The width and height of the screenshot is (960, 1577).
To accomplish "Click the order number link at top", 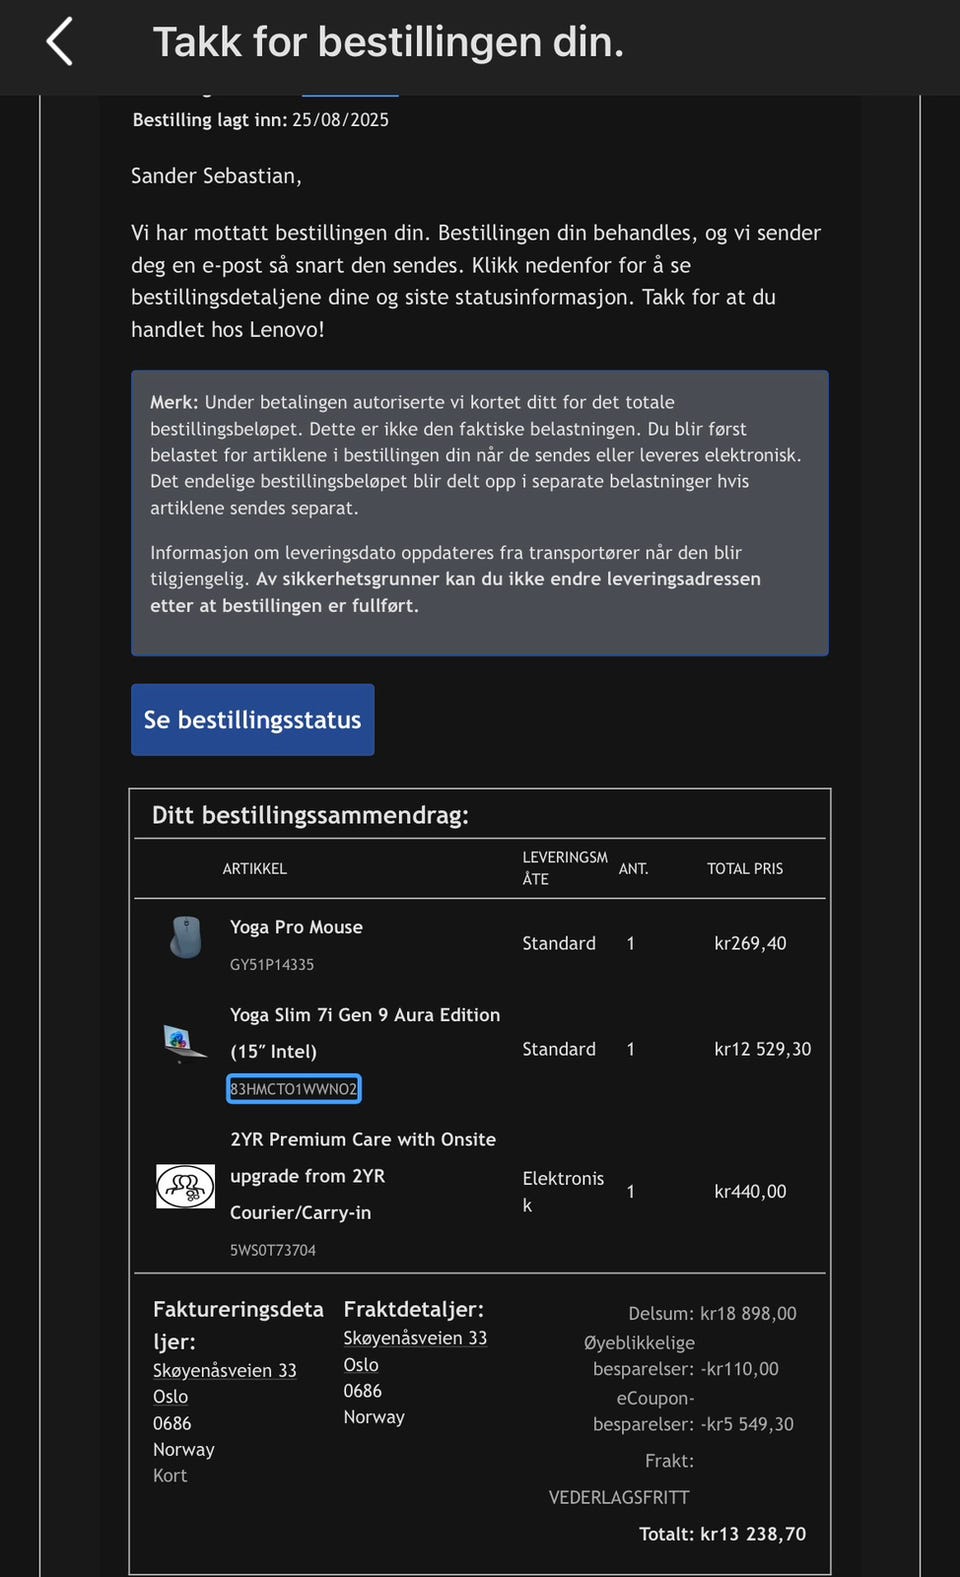I will point(350,94).
